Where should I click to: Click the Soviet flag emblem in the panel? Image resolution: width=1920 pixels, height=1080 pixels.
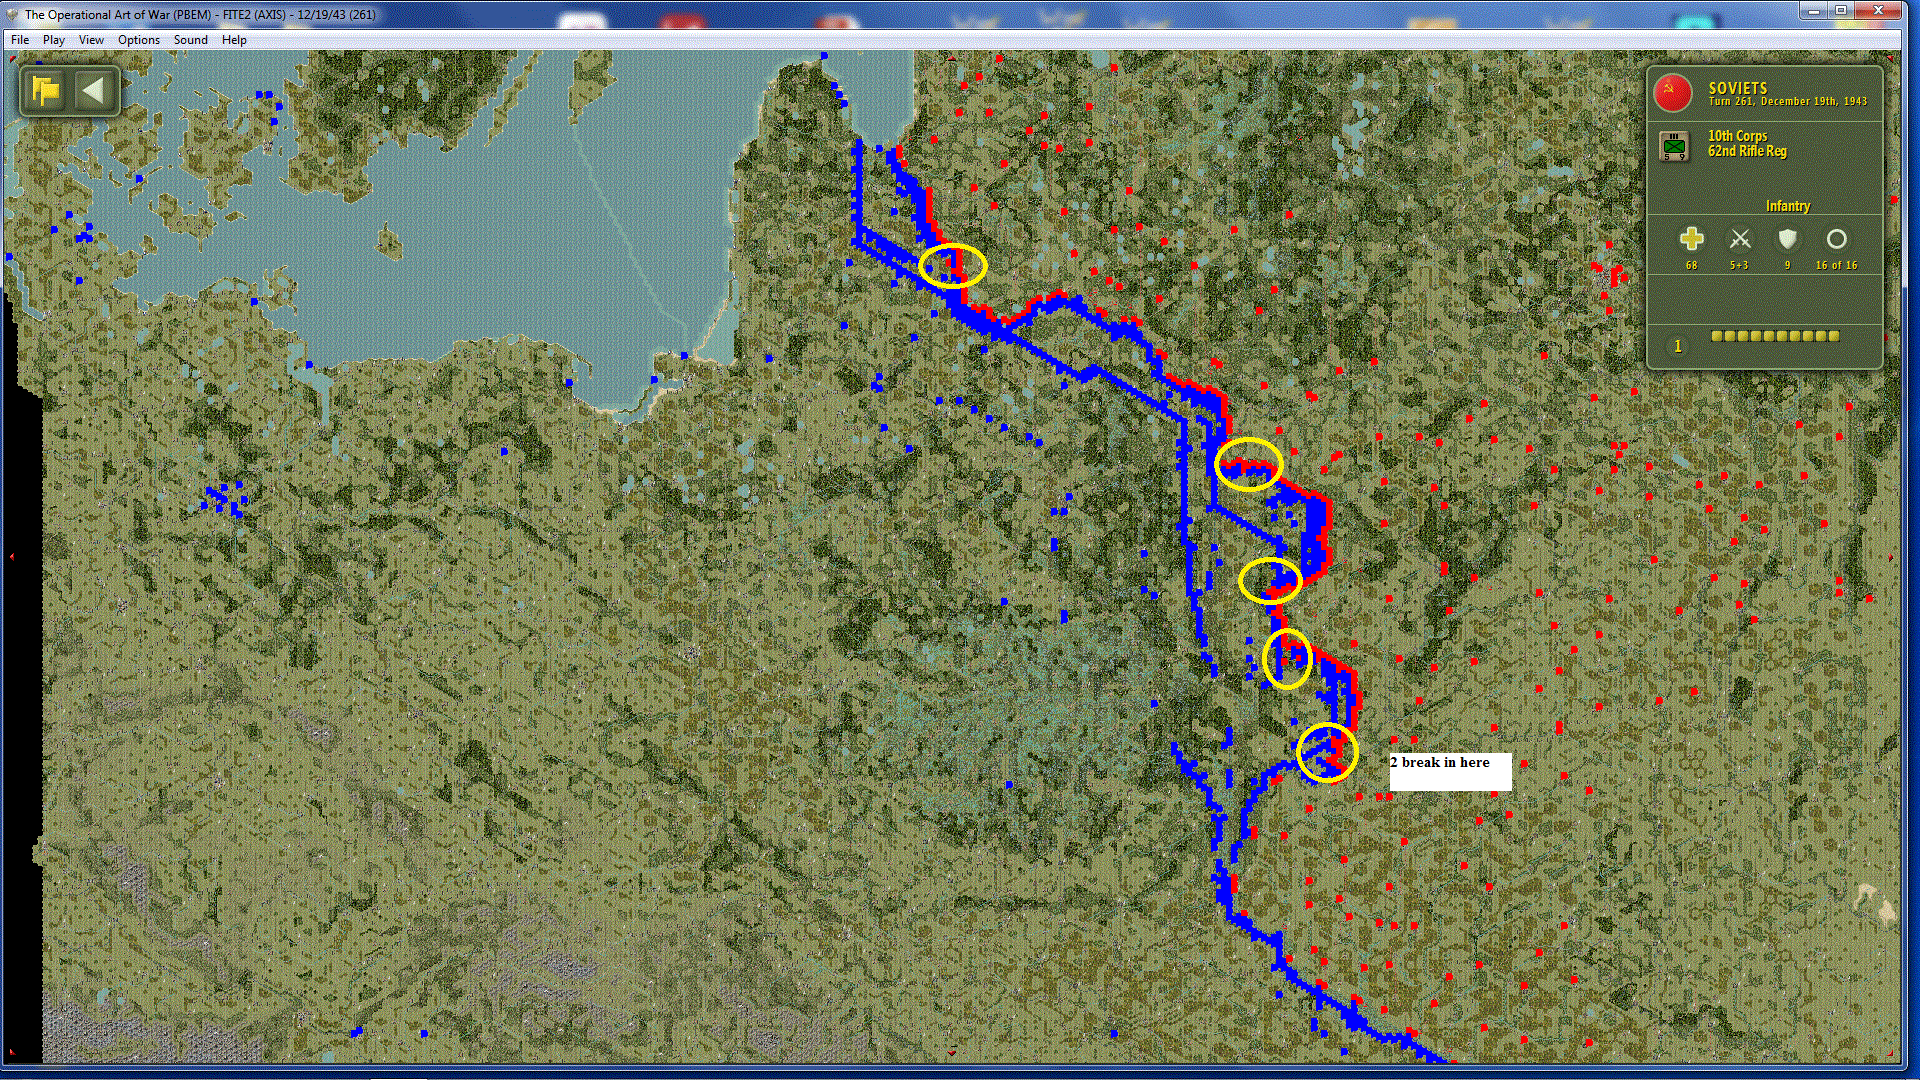click(1674, 91)
